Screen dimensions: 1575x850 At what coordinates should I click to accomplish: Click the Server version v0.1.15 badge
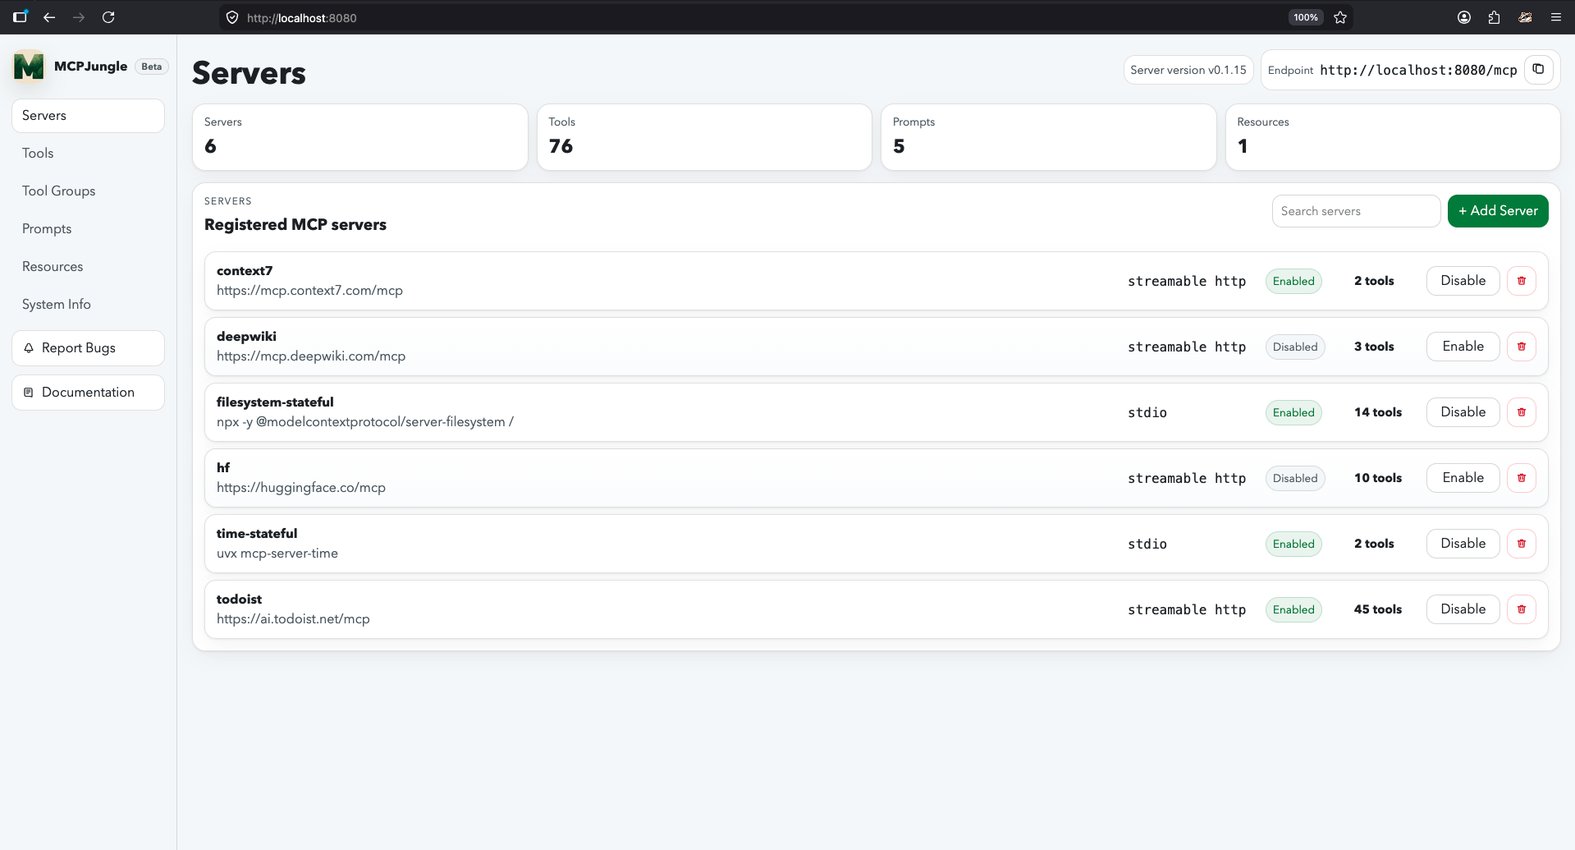click(1188, 70)
